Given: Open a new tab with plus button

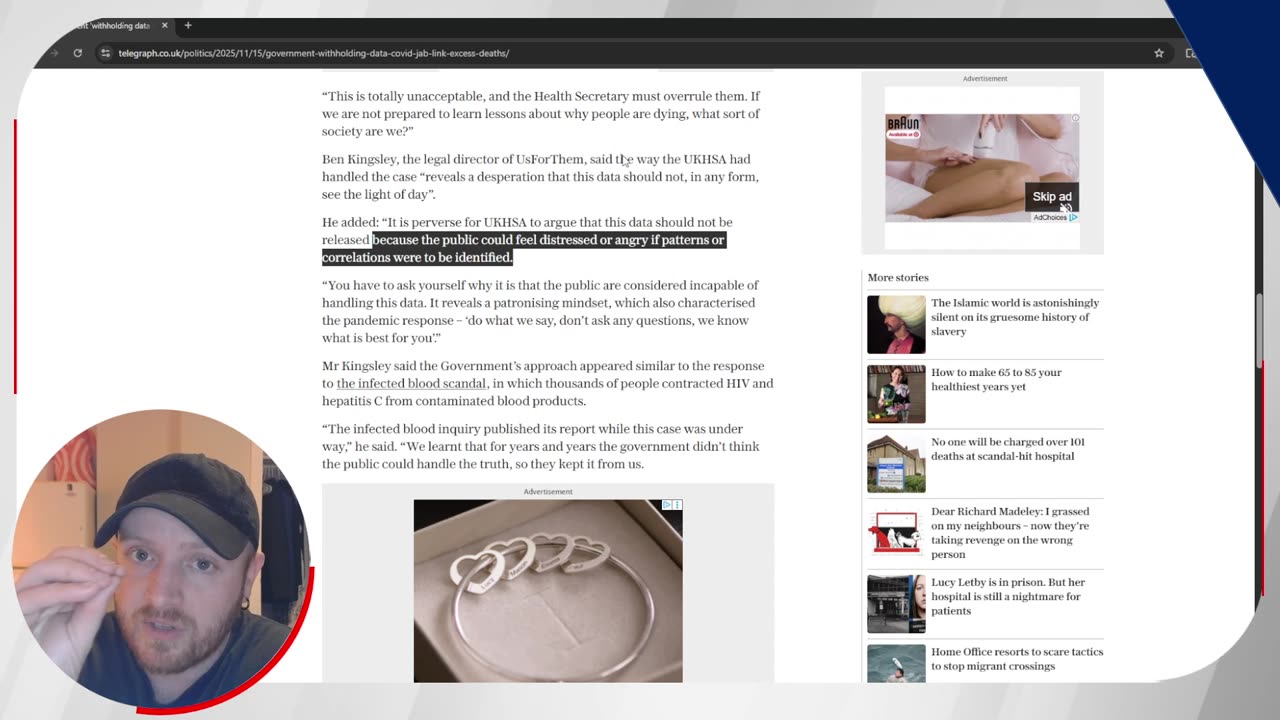Looking at the screenshot, I should (187, 25).
